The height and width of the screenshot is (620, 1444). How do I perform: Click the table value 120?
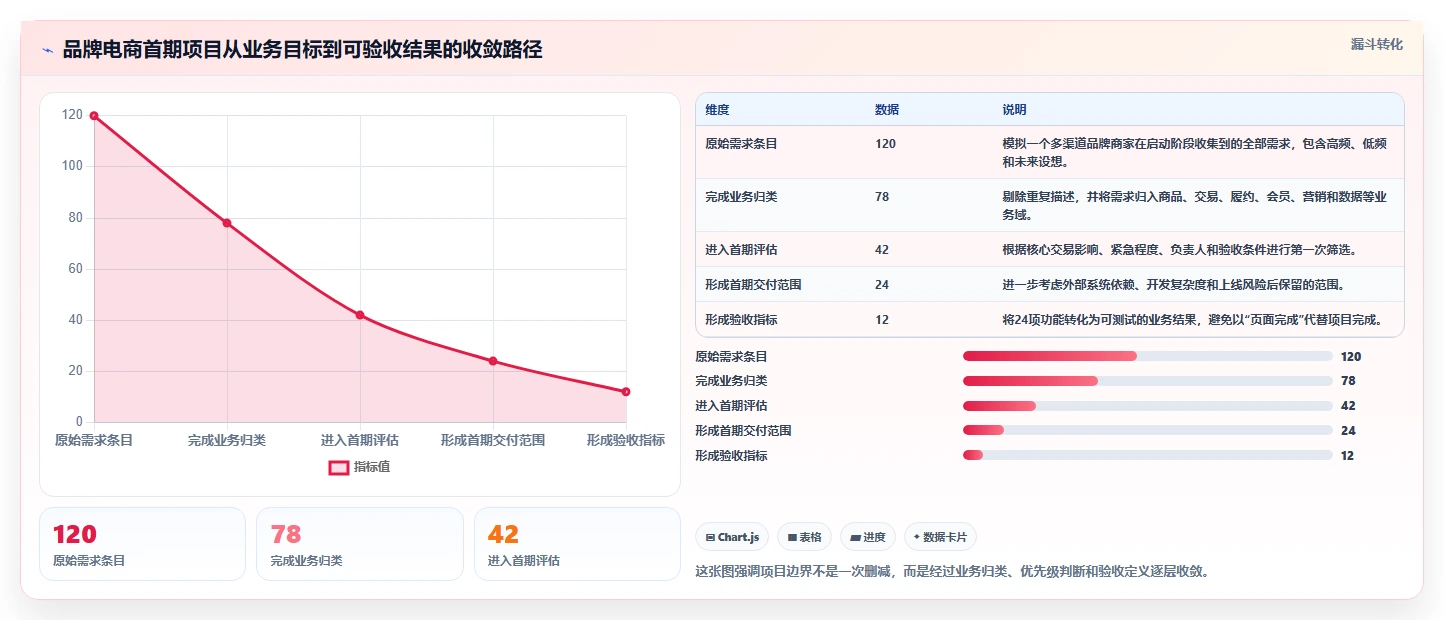click(885, 144)
